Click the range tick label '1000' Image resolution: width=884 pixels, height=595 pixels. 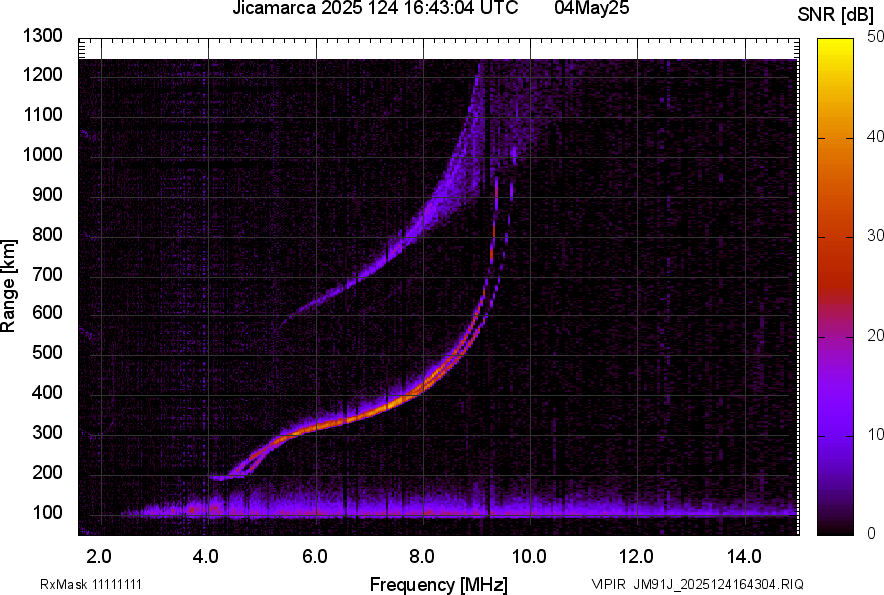coord(42,154)
